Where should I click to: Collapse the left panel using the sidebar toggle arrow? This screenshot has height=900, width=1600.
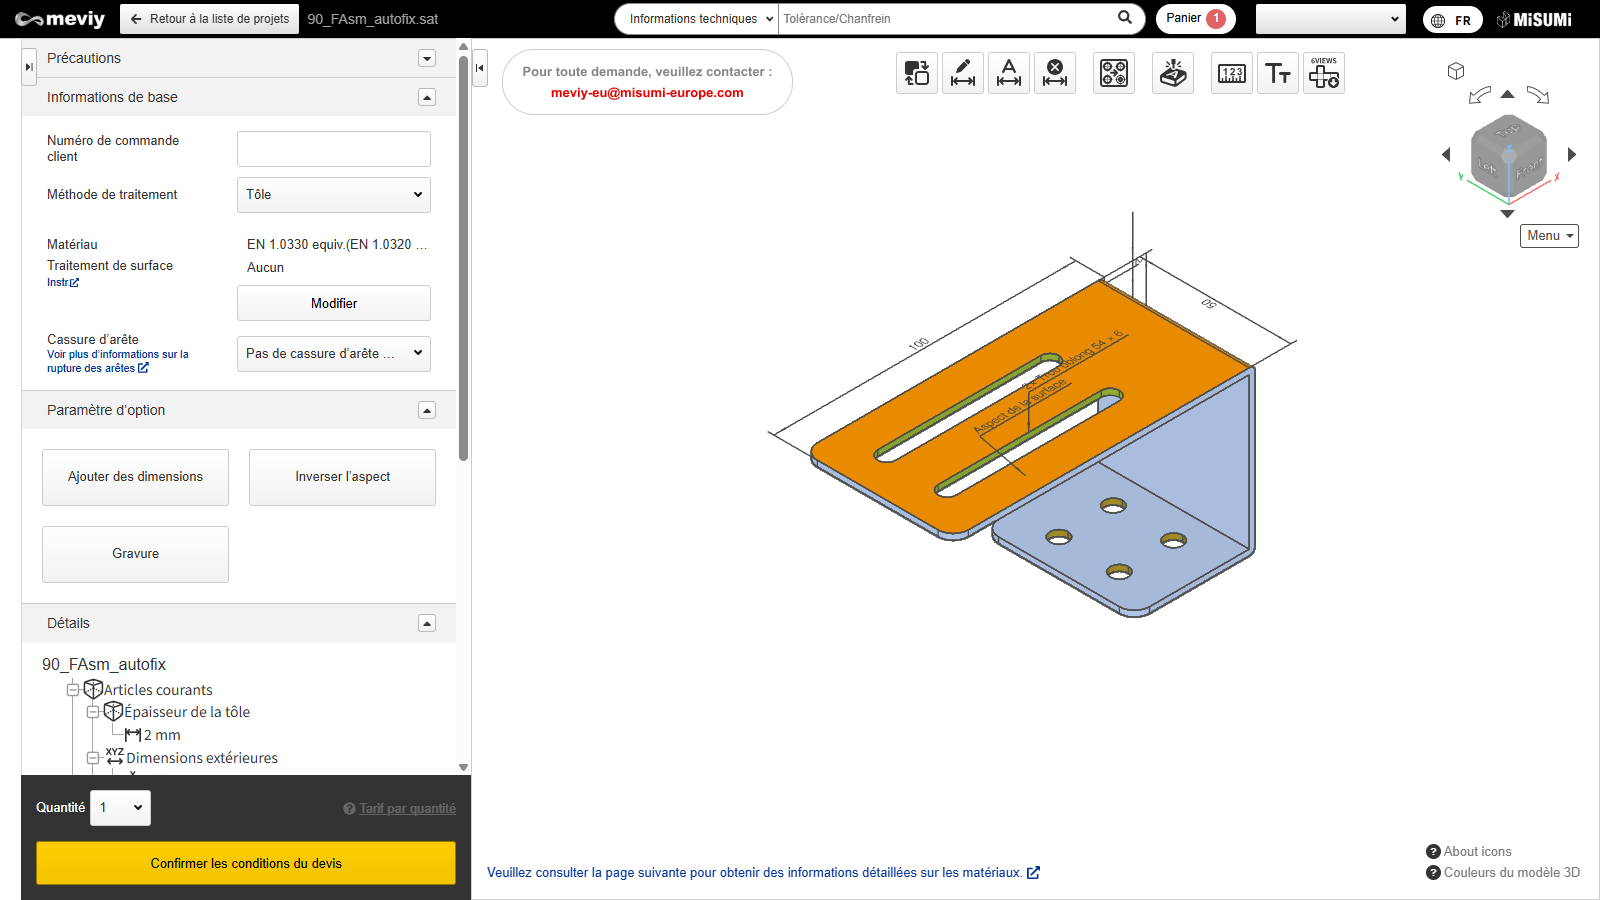click(x=480, y=68)
